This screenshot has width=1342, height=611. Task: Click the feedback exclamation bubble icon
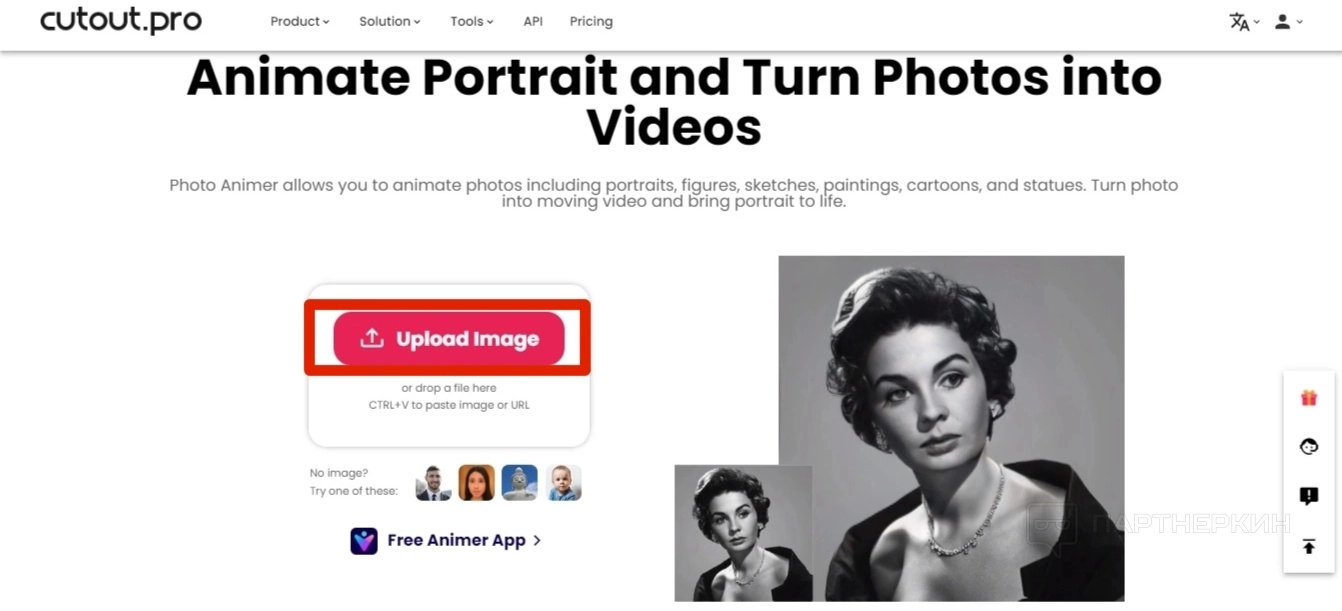click(x=1308, y=496)
